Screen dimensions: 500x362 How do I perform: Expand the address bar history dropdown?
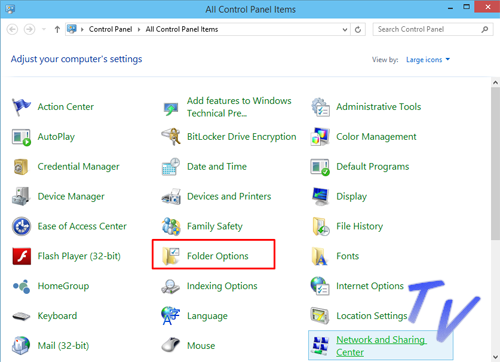point(345,30)
